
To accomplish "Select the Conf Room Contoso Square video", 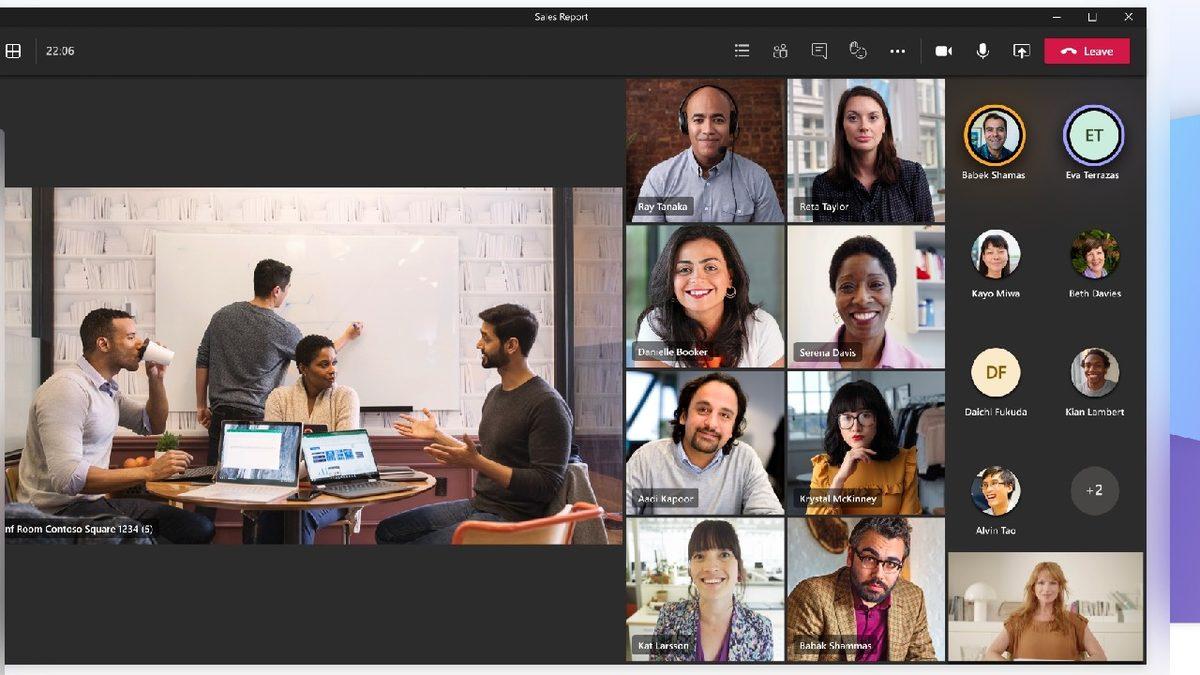I will click(313, 366).
